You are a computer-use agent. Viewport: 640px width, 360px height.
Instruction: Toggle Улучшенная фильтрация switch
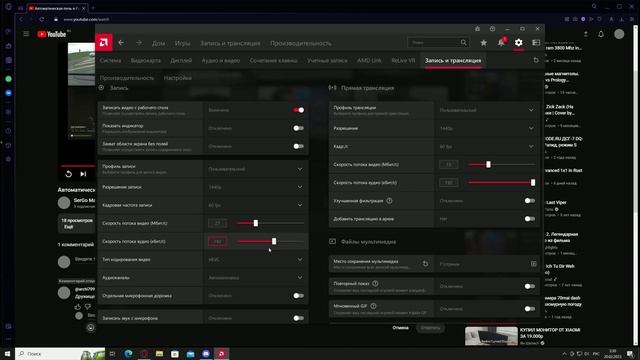coord(529,201)
